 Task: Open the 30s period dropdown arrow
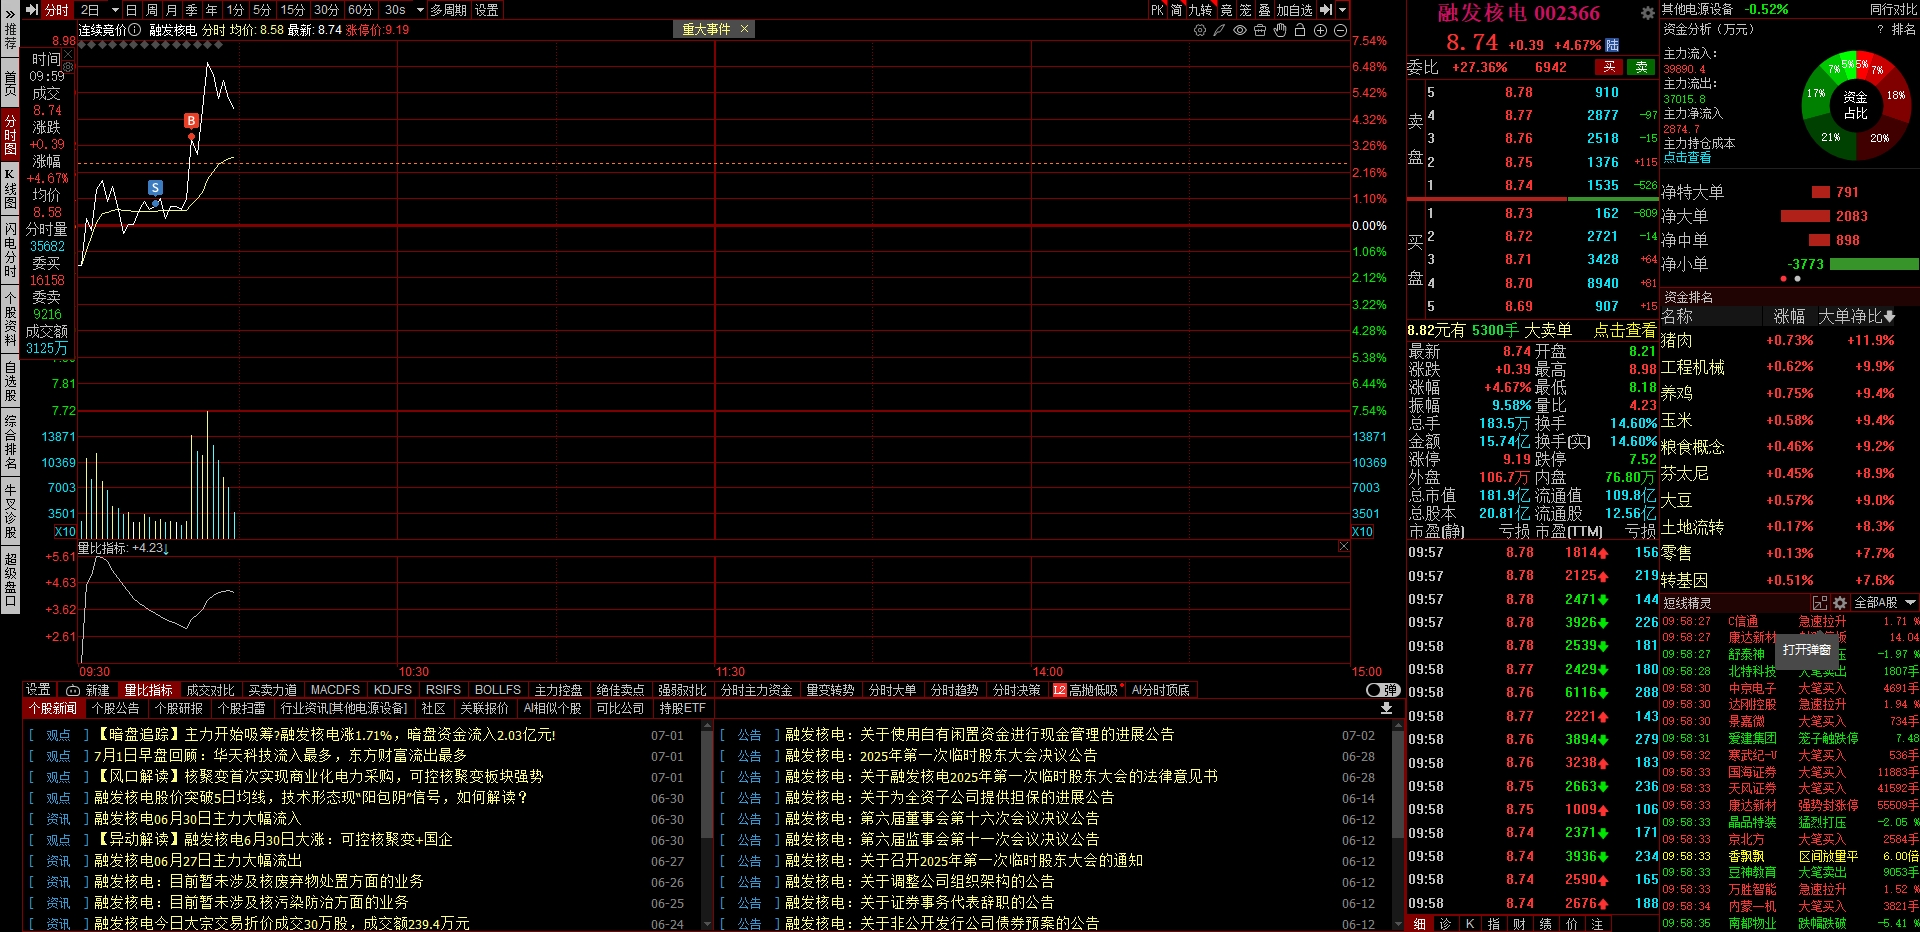coord(420,10)
